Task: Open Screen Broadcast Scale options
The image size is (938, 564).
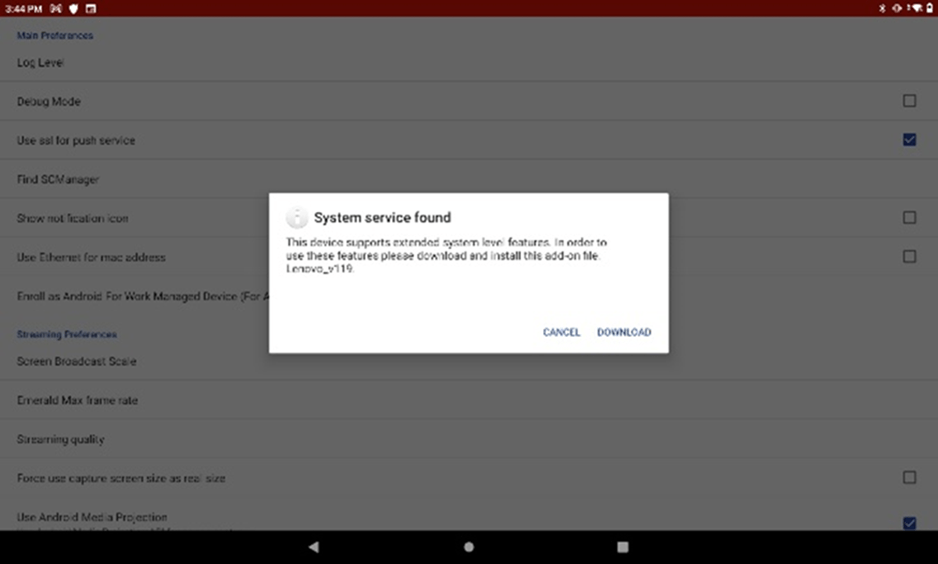Action: click(77, 361)
